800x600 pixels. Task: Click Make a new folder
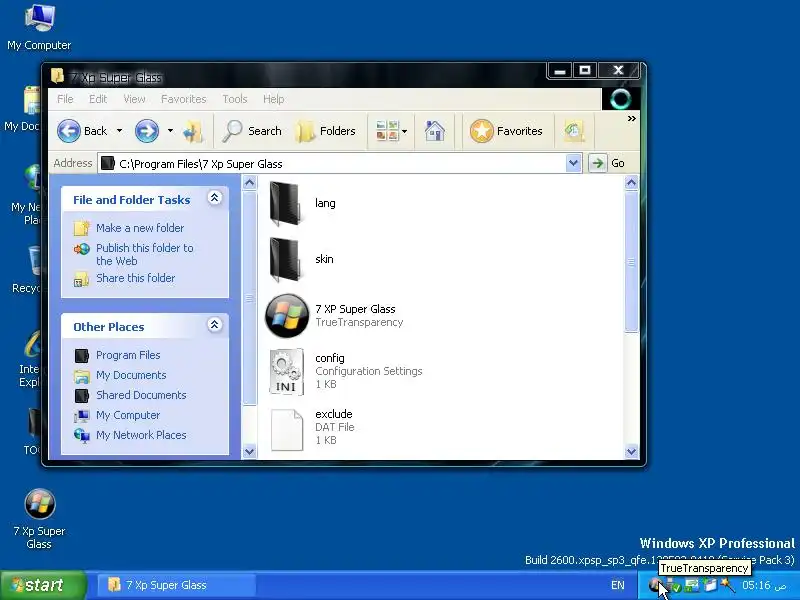coord(140,228)
